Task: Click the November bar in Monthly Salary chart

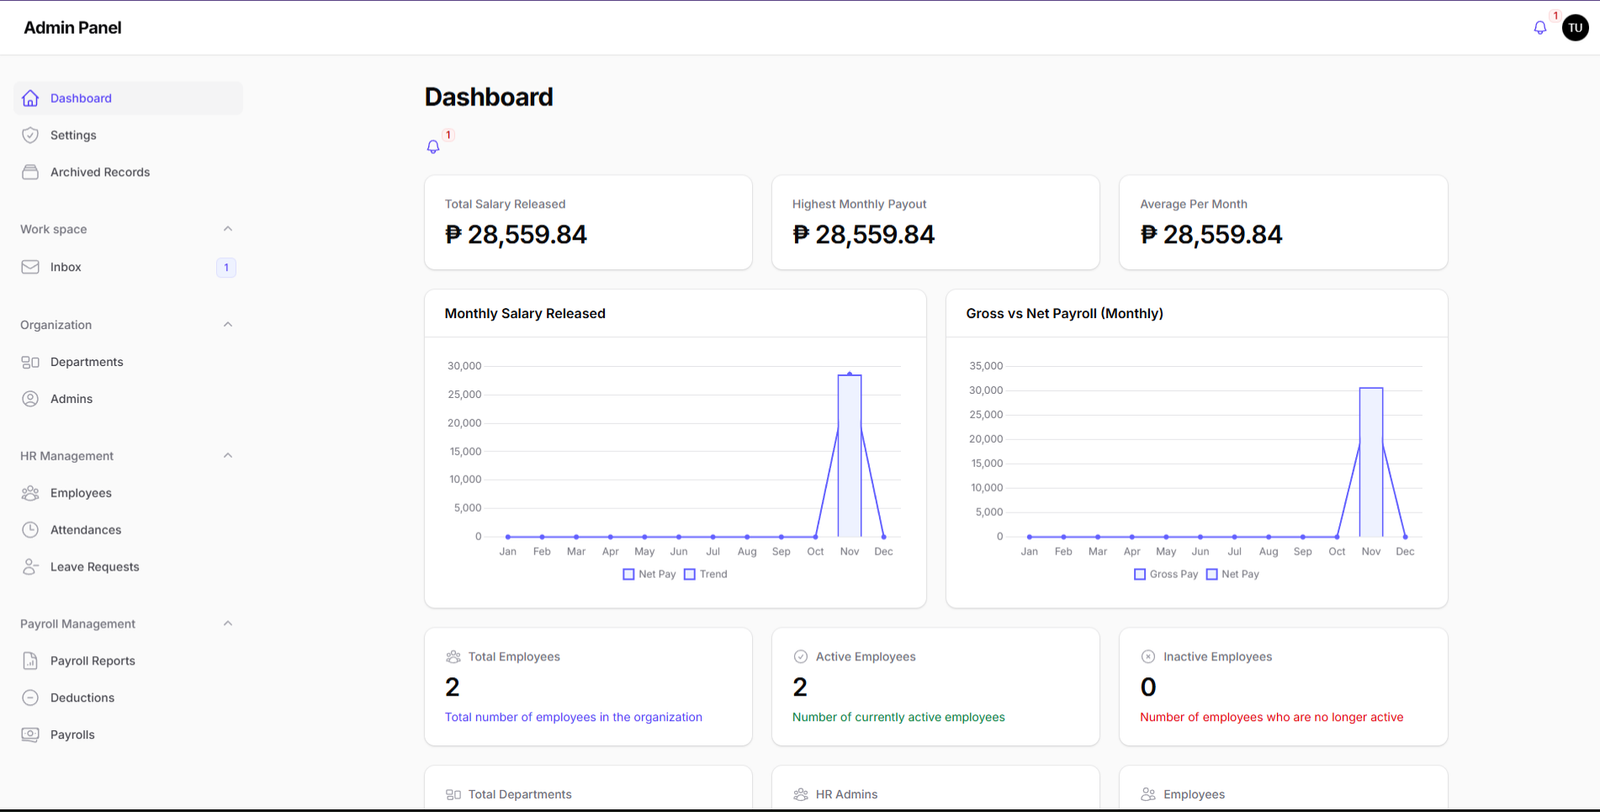Action: pos(849,456)
